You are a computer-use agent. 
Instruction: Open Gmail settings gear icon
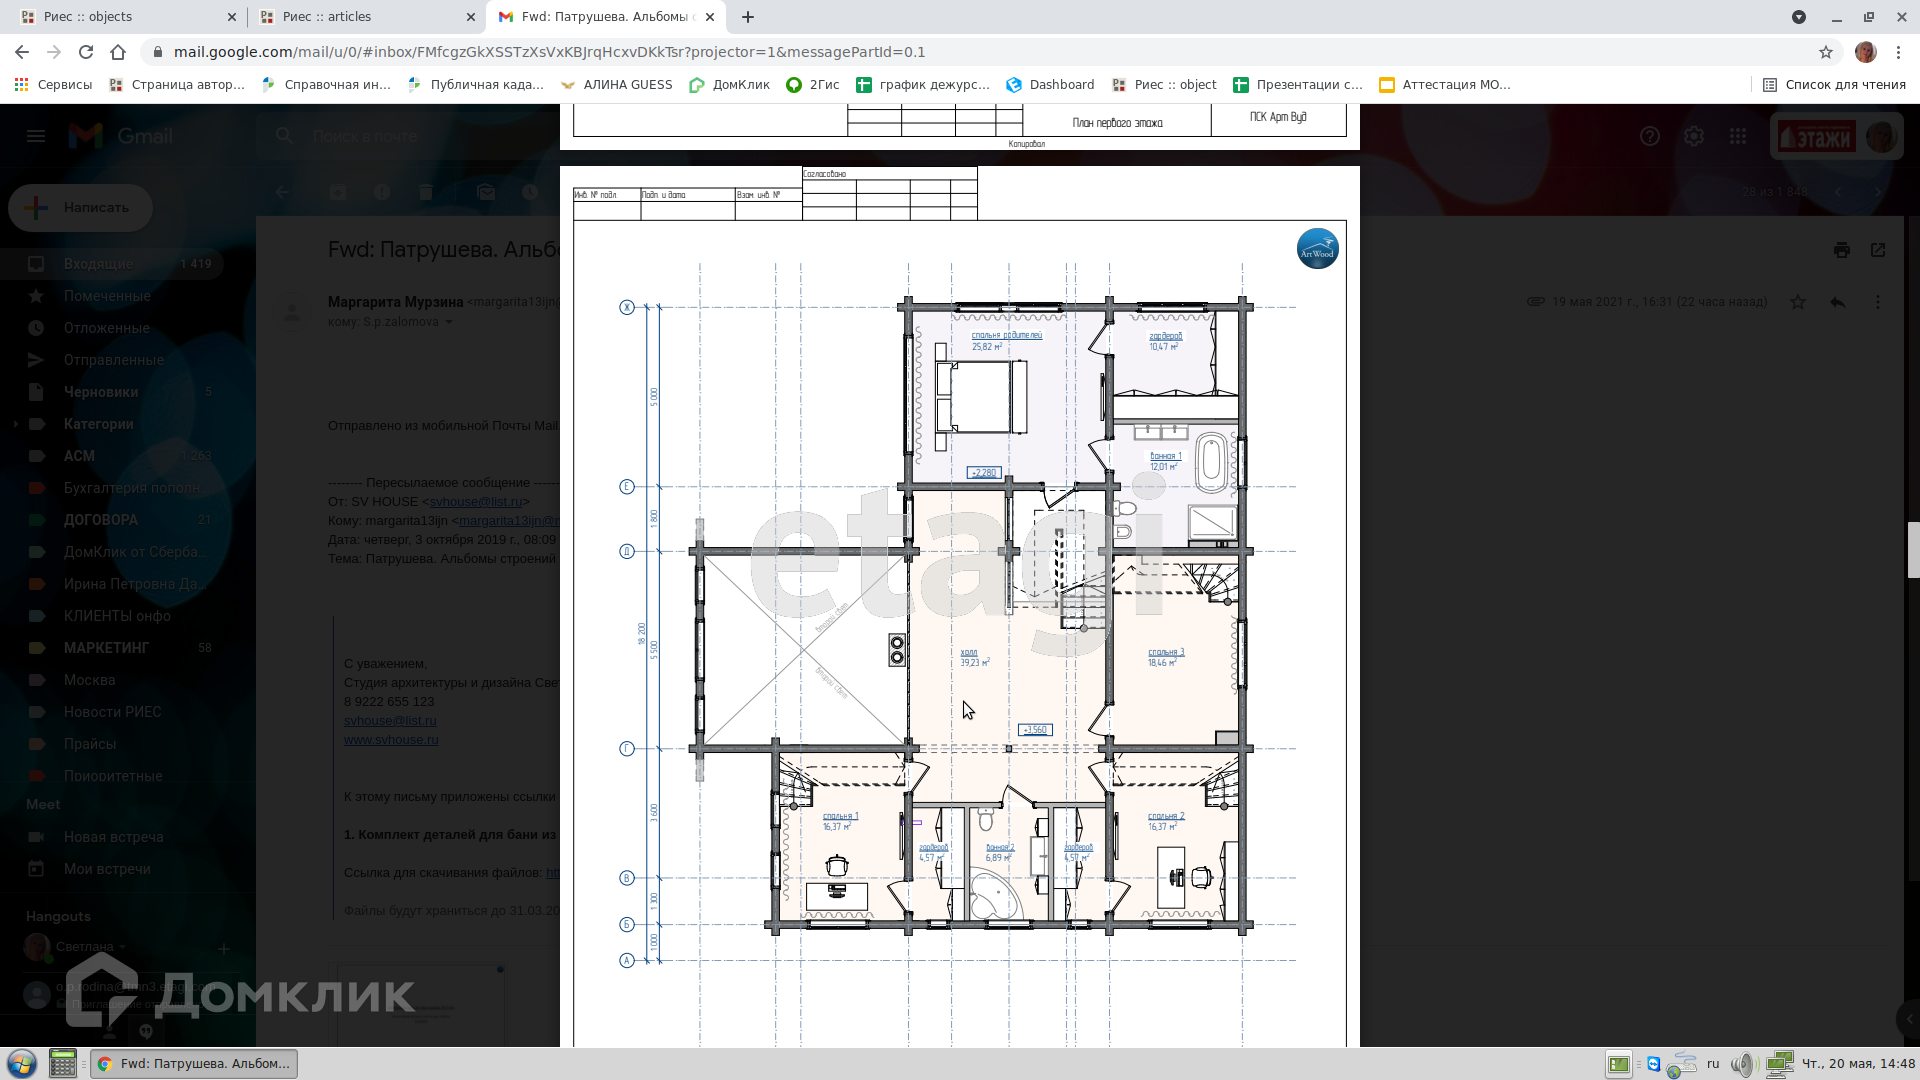[x=1694, y=136]
